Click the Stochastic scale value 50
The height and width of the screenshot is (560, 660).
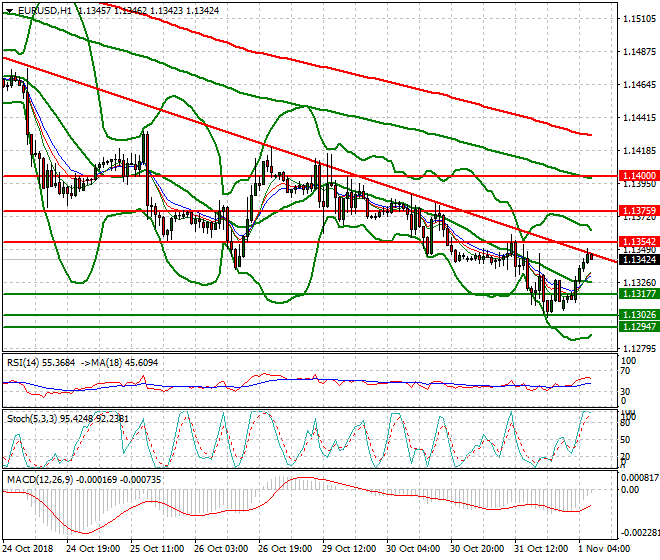[625, 440]
